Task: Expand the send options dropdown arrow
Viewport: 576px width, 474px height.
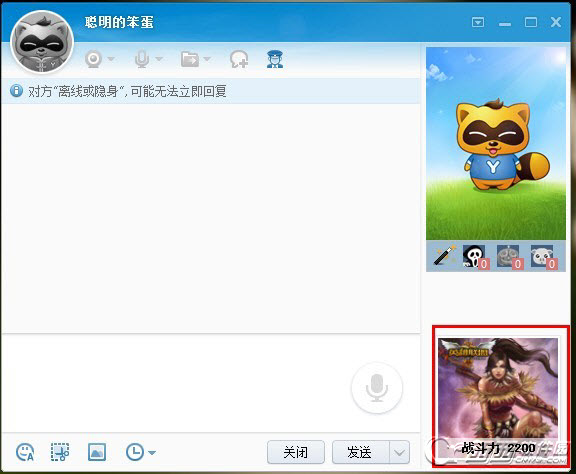Action: coord(399,452)
